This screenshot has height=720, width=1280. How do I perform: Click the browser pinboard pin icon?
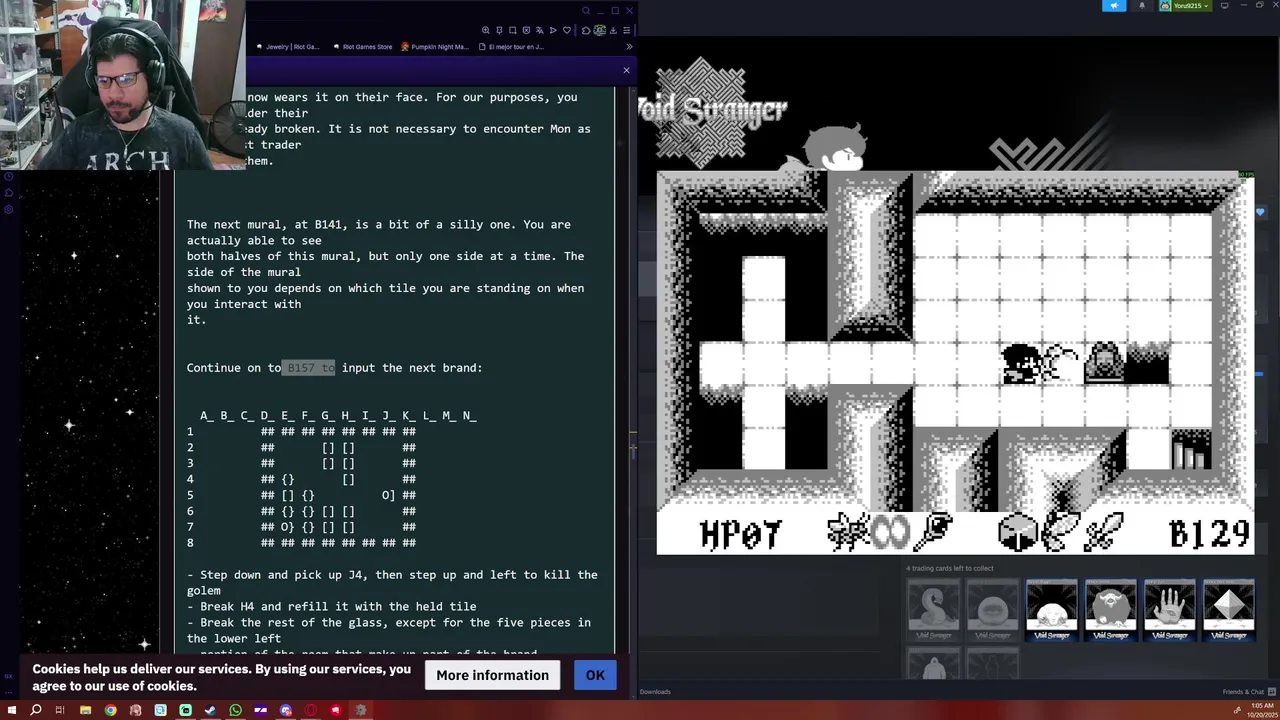pos(499,30)
